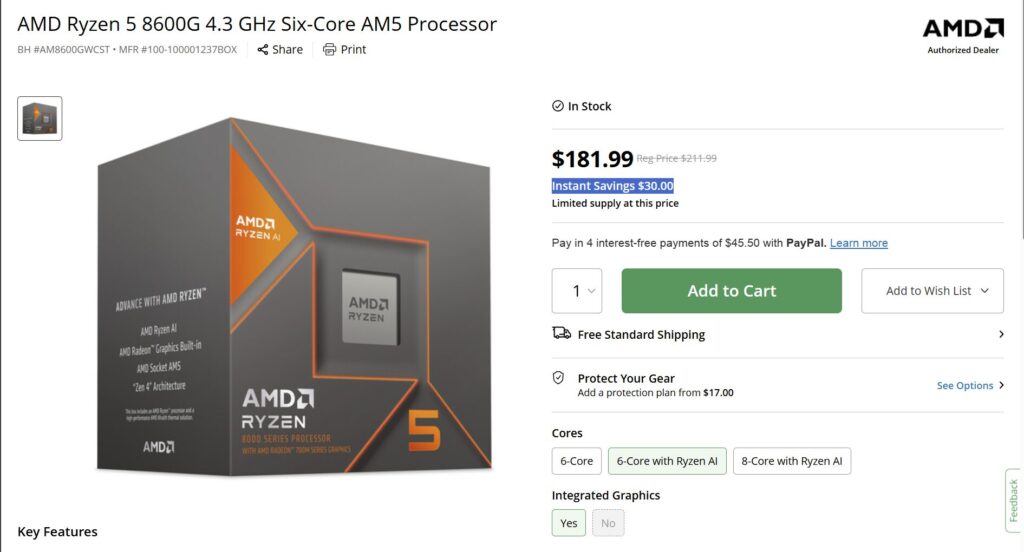Viewport: 1024px width, 552px height.
Task: Click the In Stock checkmark icon
Action: (558, 106)
